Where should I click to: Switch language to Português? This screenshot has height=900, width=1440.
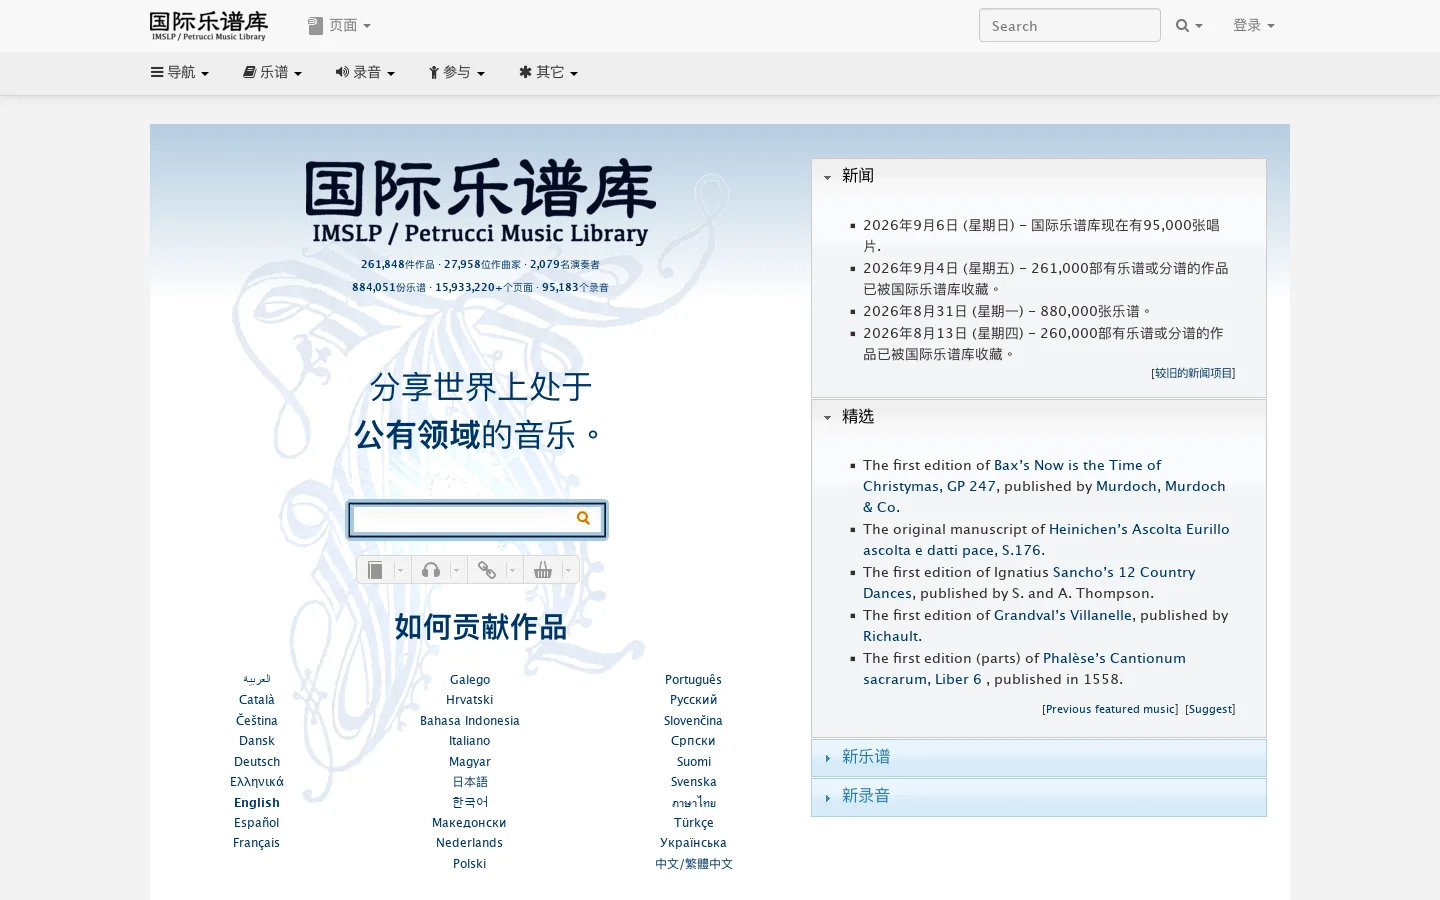694,680
